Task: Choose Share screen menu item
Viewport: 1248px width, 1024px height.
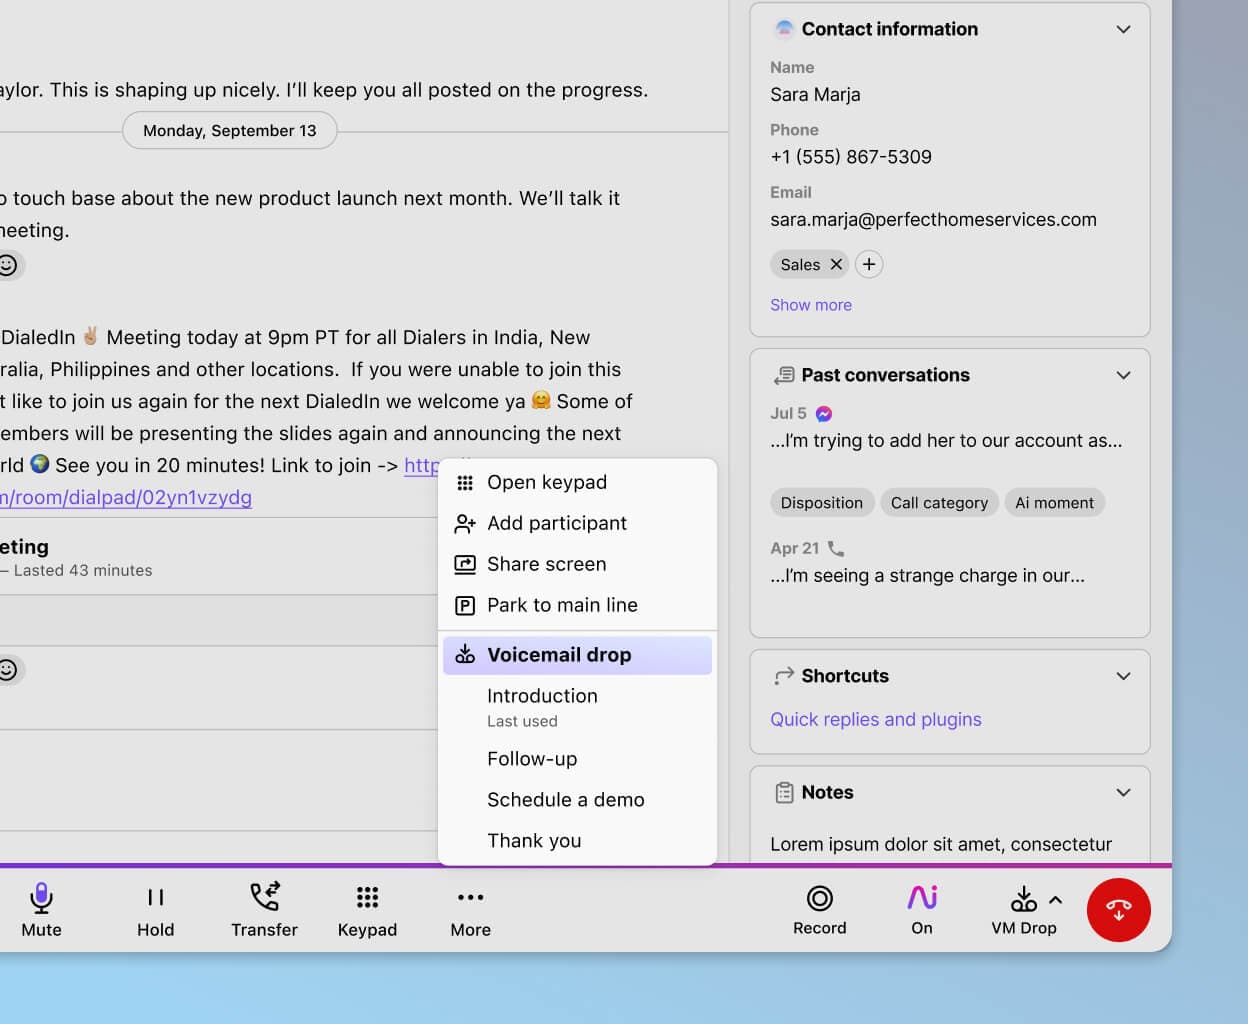Action: click(546, 564)
